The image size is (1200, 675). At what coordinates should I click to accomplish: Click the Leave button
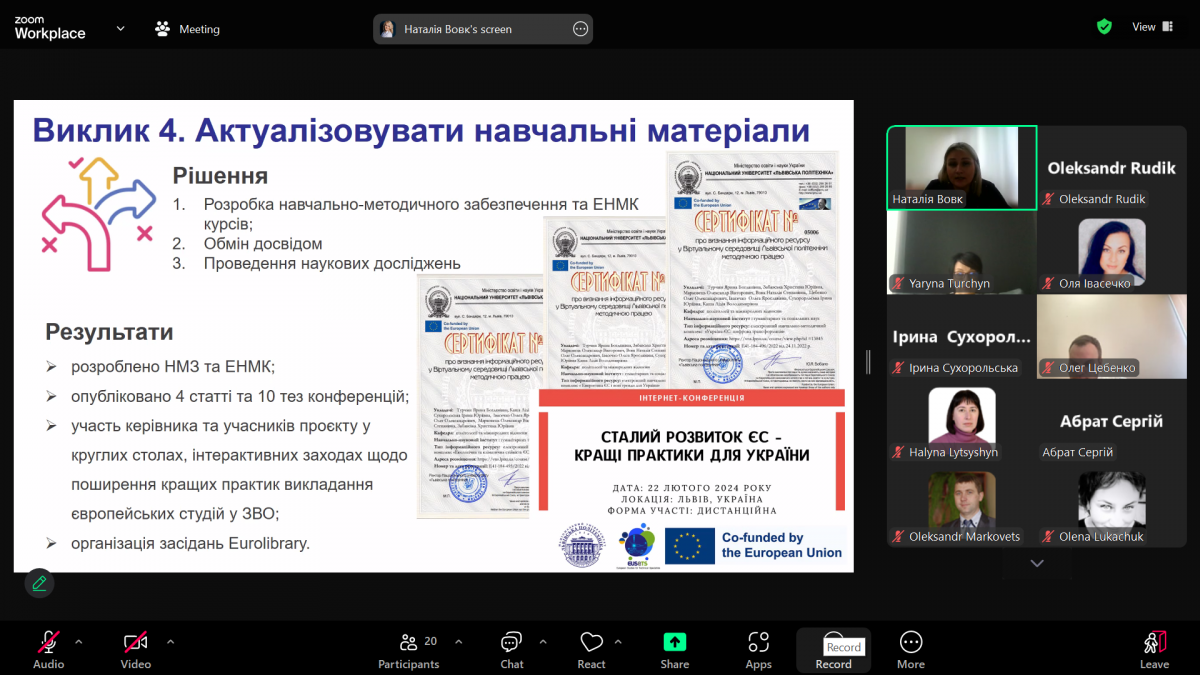coord(1154,645)
